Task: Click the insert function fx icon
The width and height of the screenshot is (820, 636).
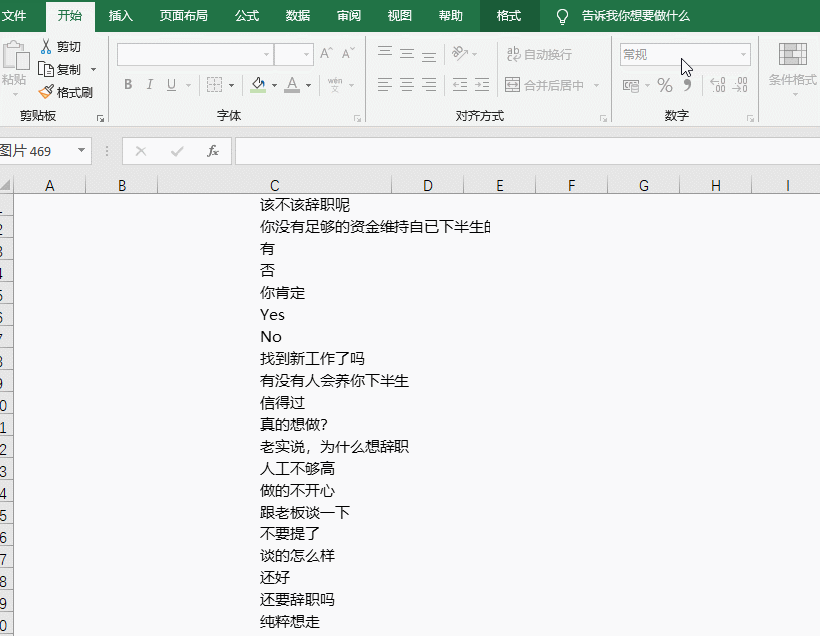Action: 212,151
